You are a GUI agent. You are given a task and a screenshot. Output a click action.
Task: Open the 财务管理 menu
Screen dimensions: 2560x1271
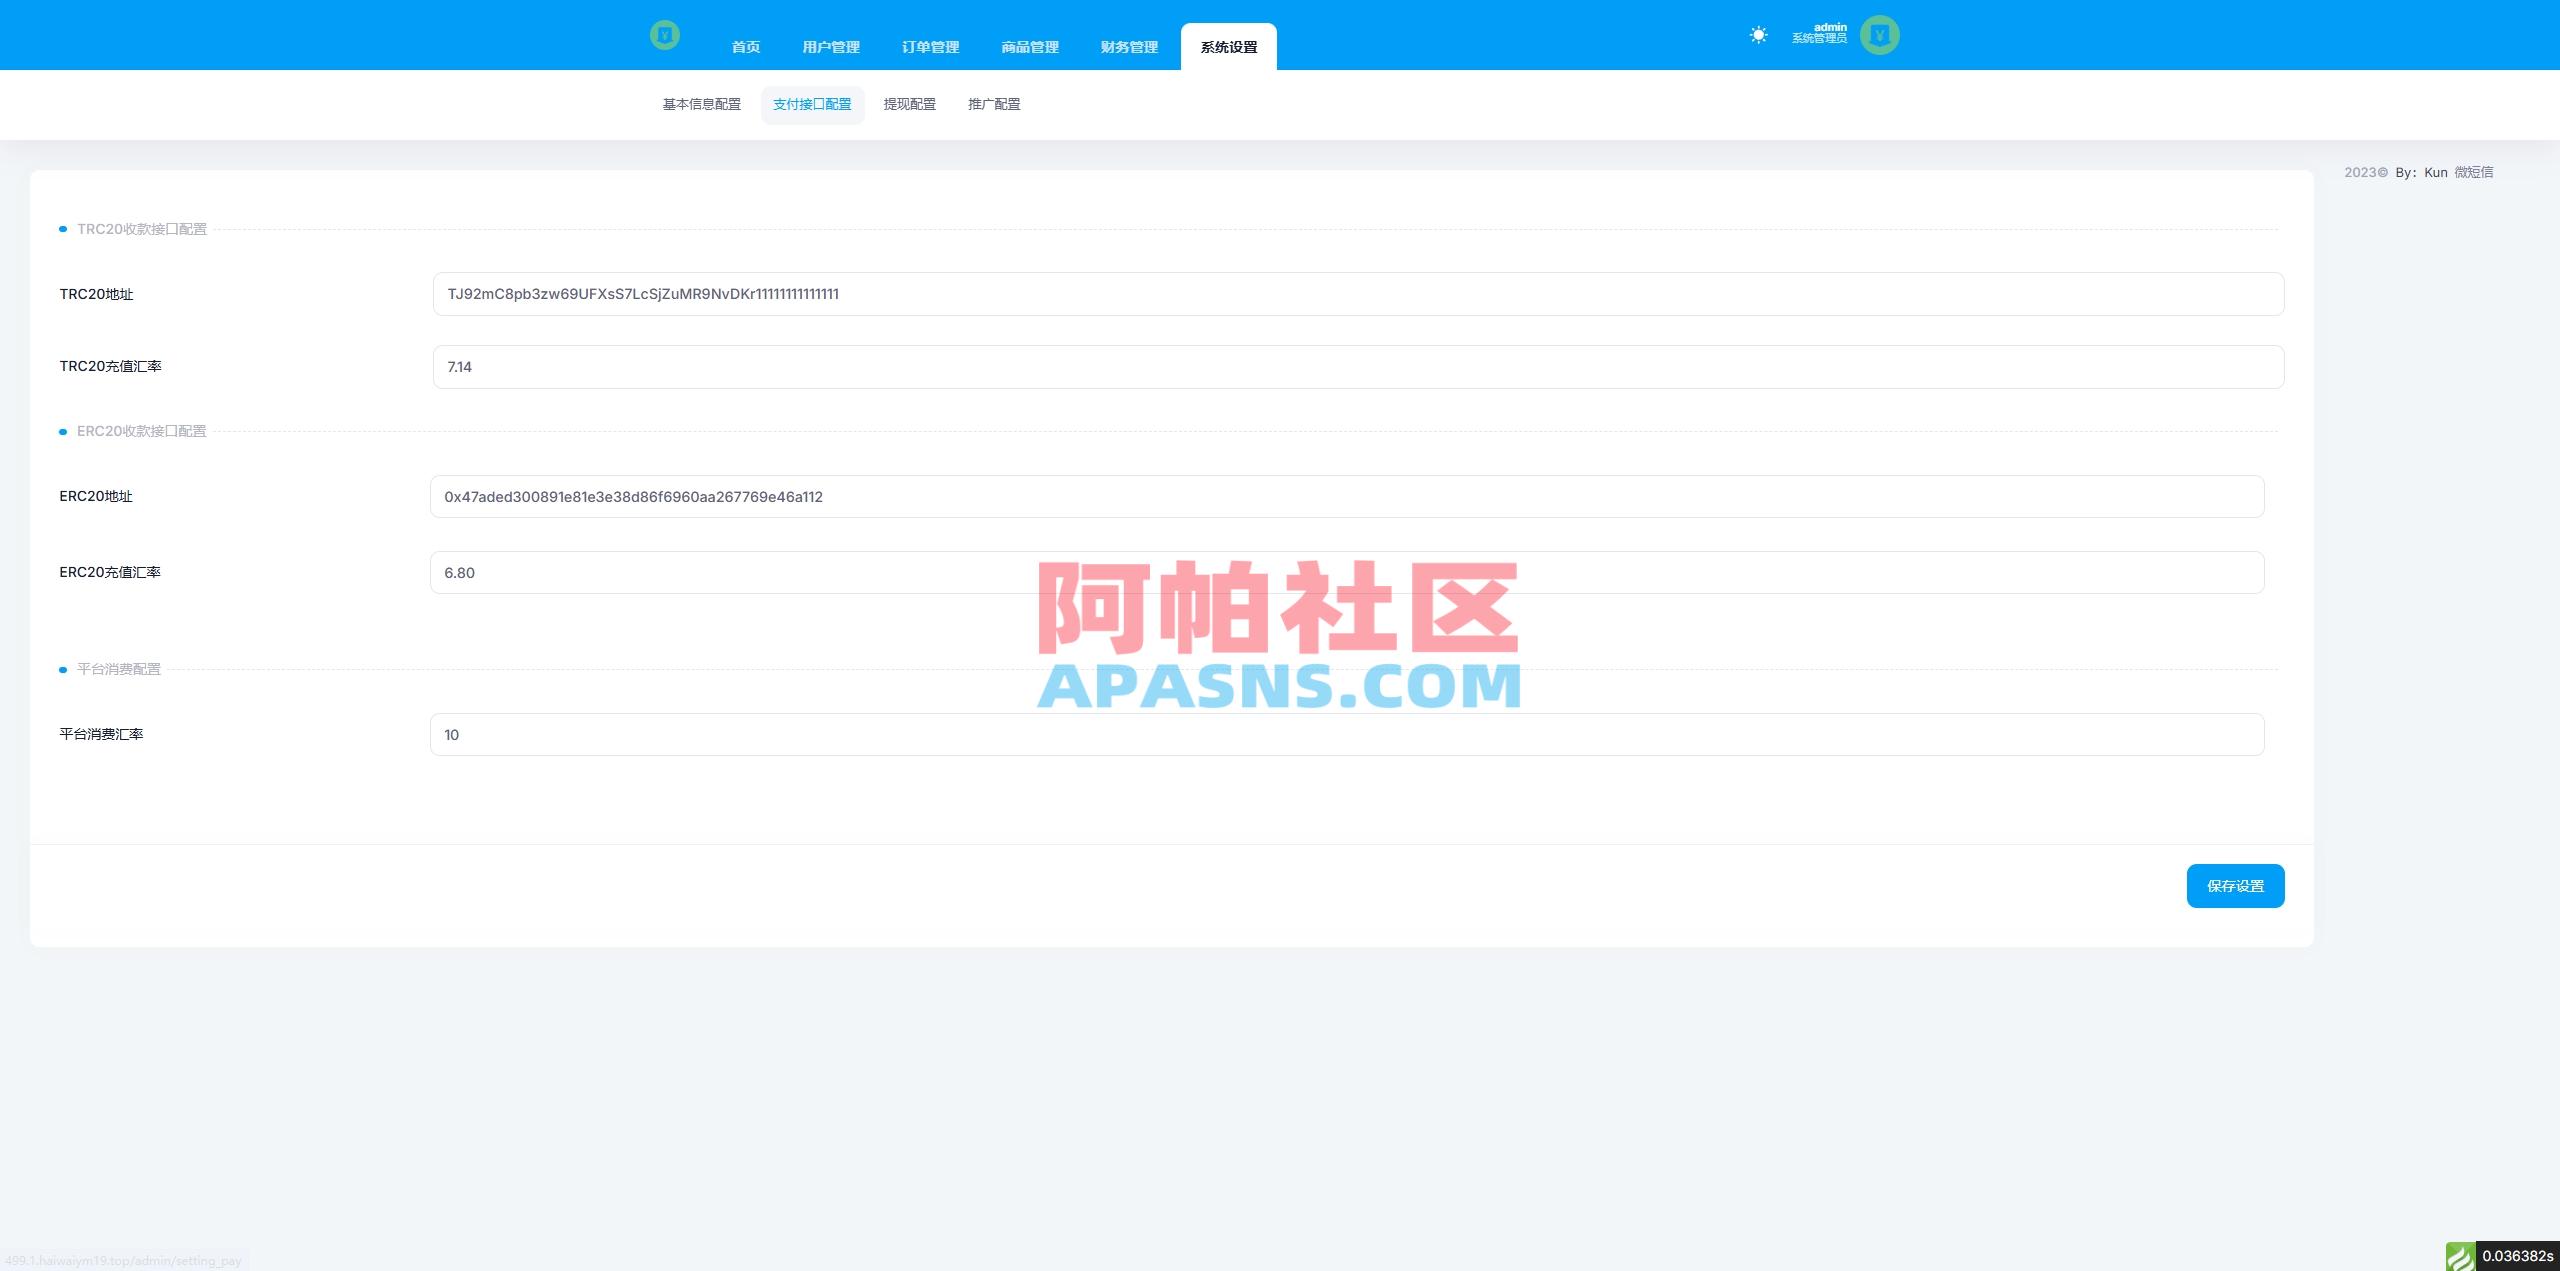click(1129, 46)
